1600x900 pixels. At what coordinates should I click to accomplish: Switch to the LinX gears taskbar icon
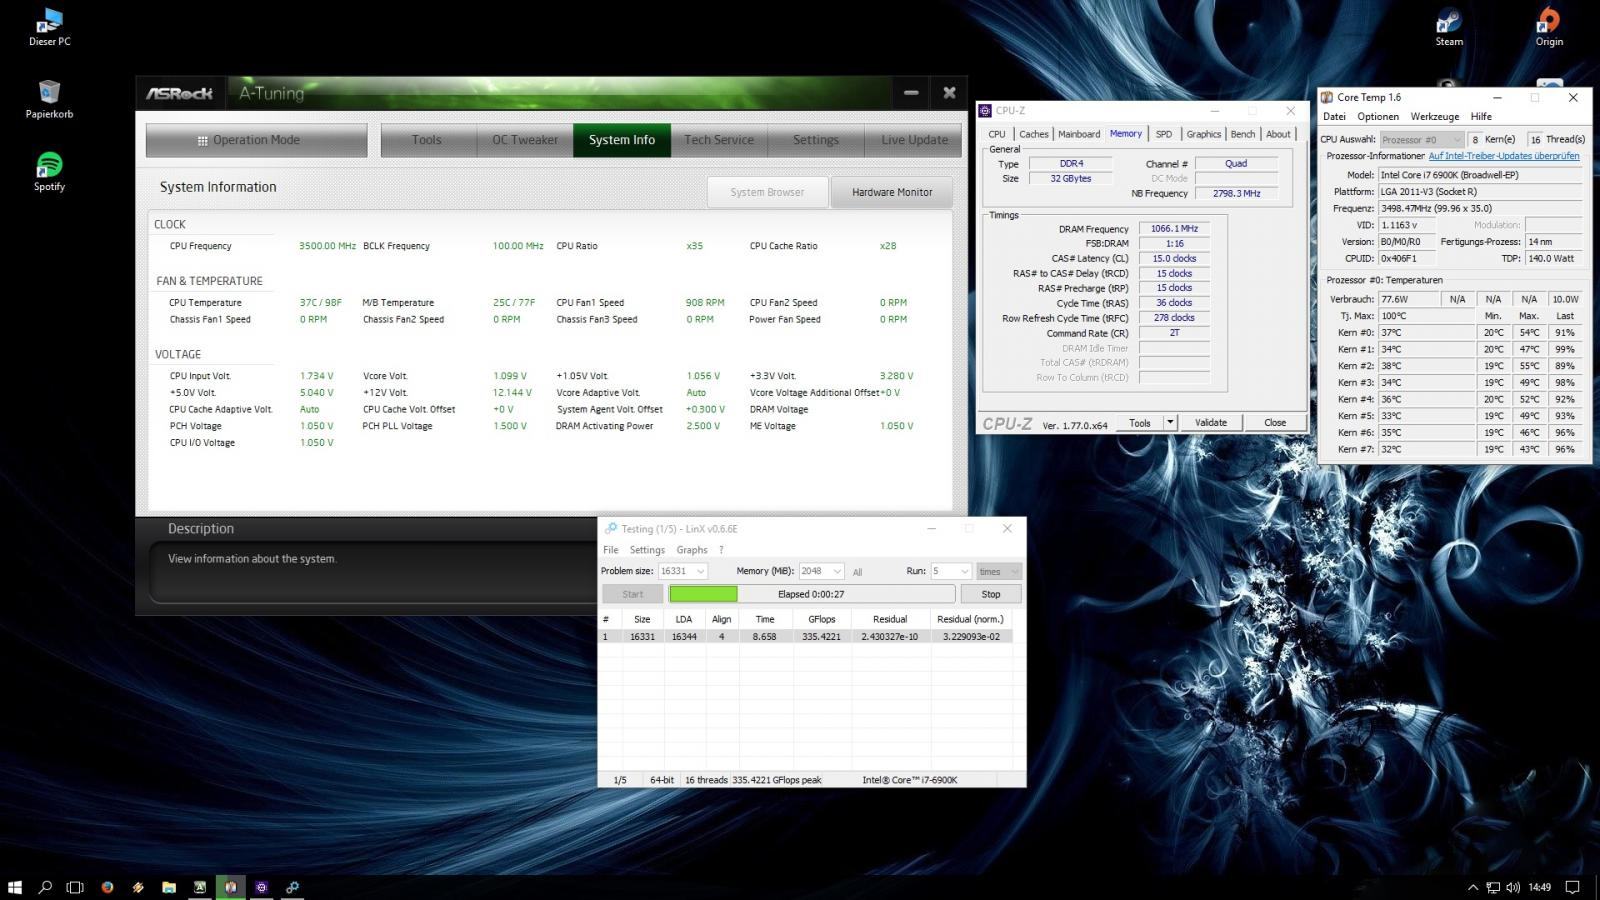[x=293, y=886]
